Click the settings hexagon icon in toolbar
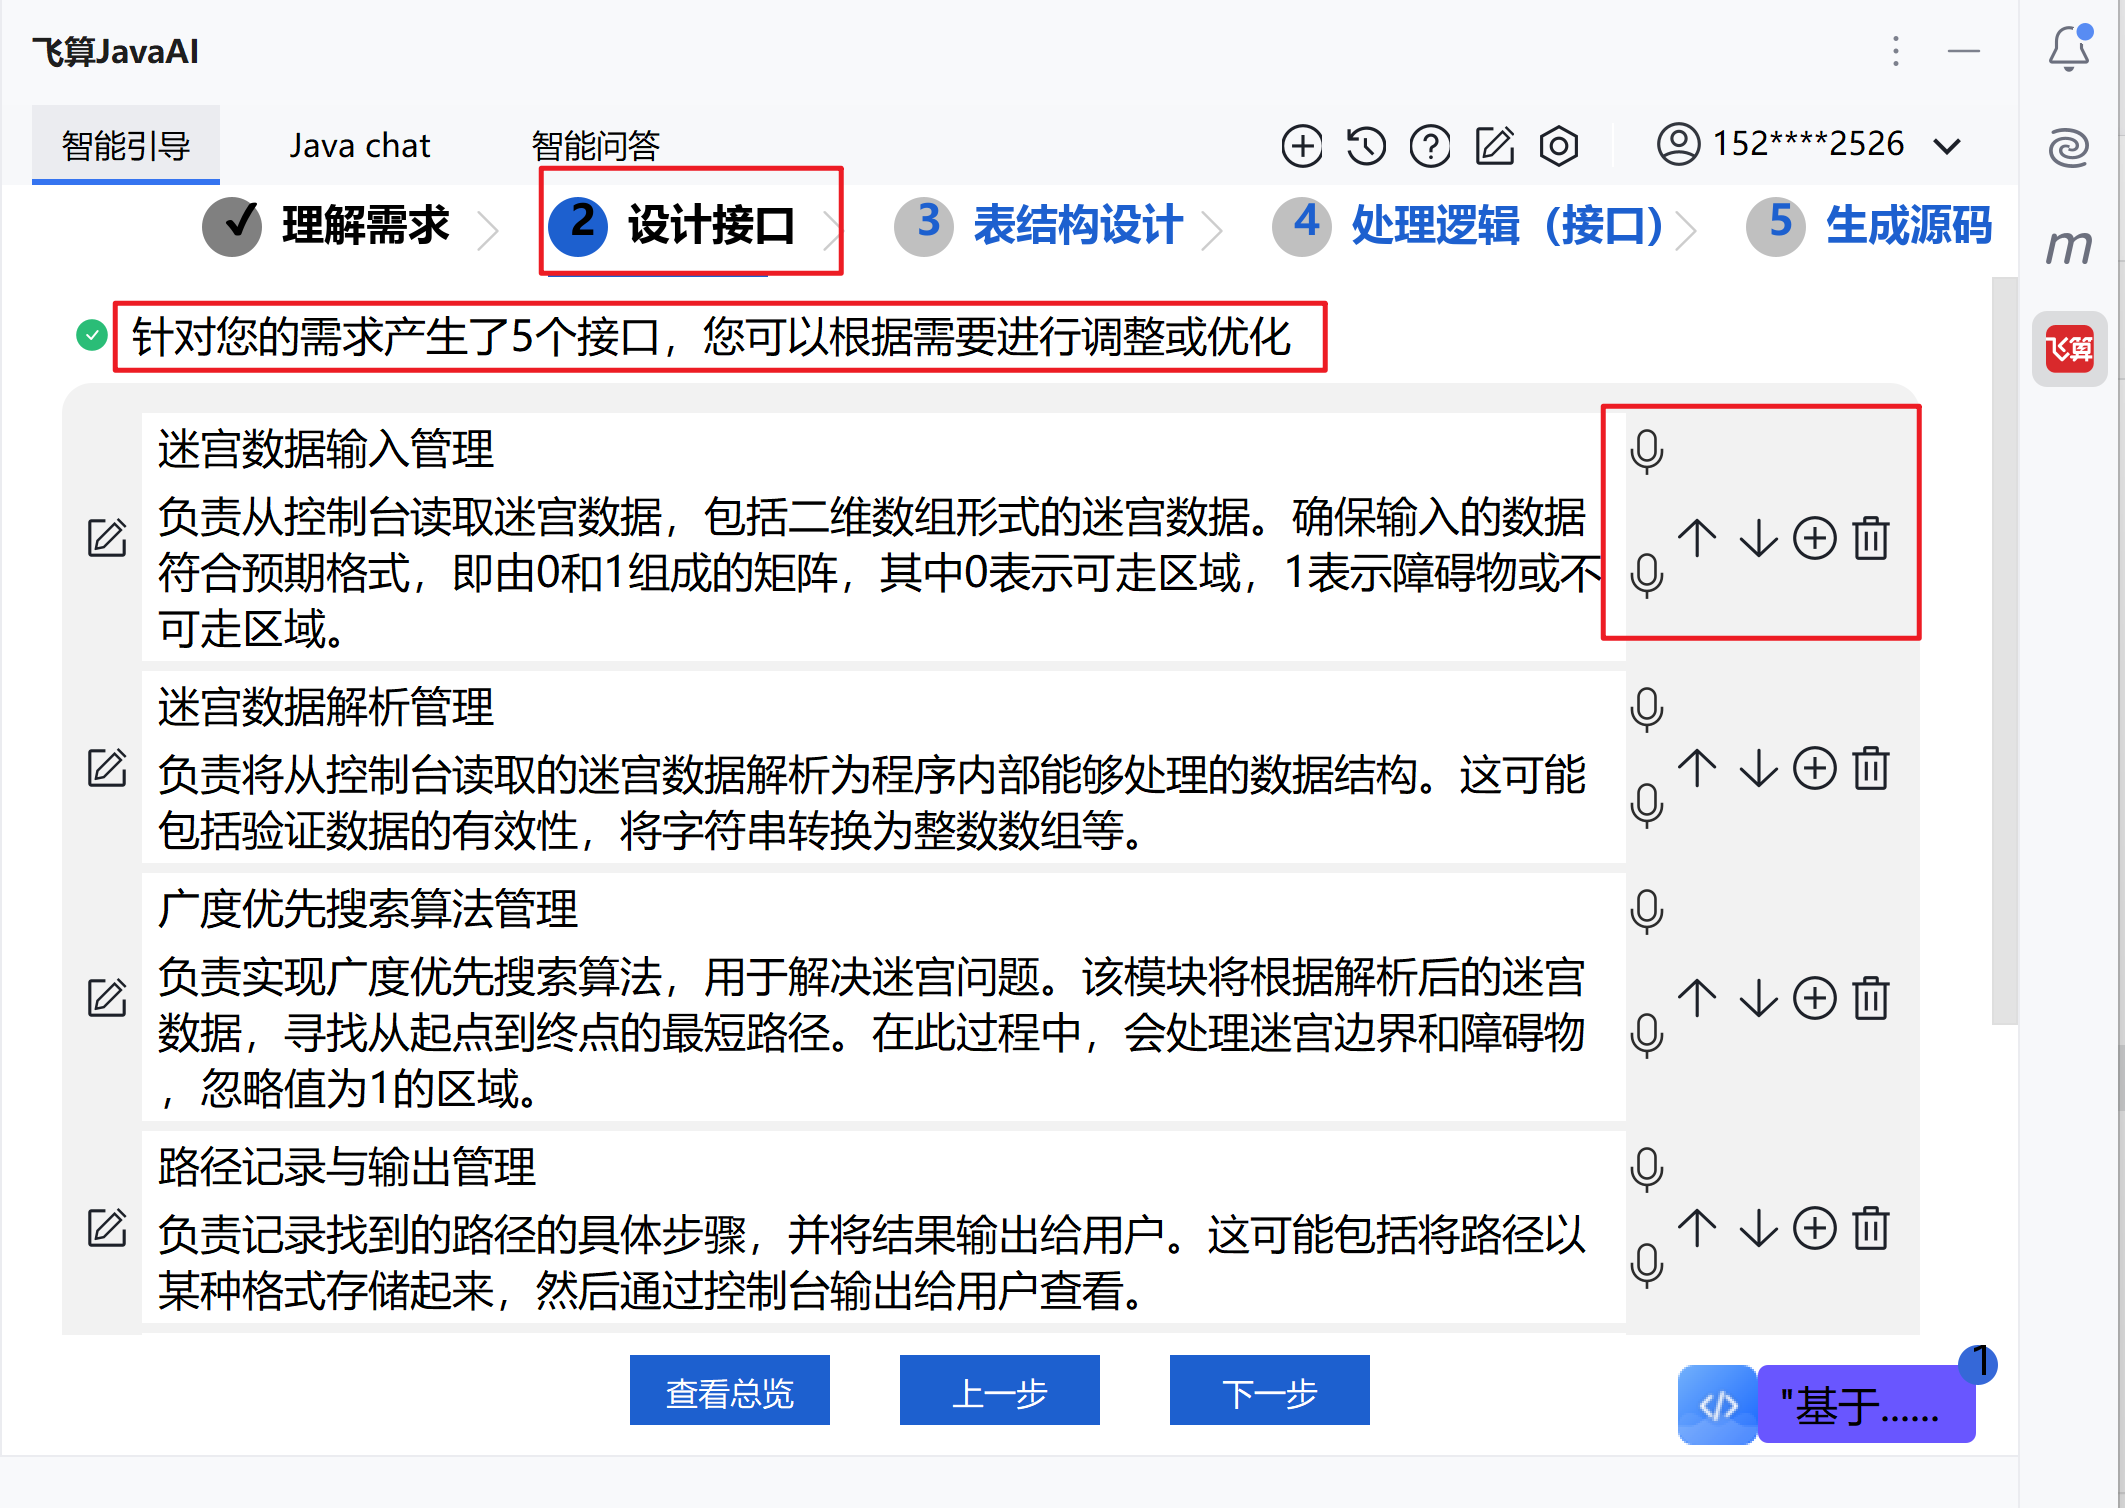Screen dimensions: 2125x1508 1558,146
